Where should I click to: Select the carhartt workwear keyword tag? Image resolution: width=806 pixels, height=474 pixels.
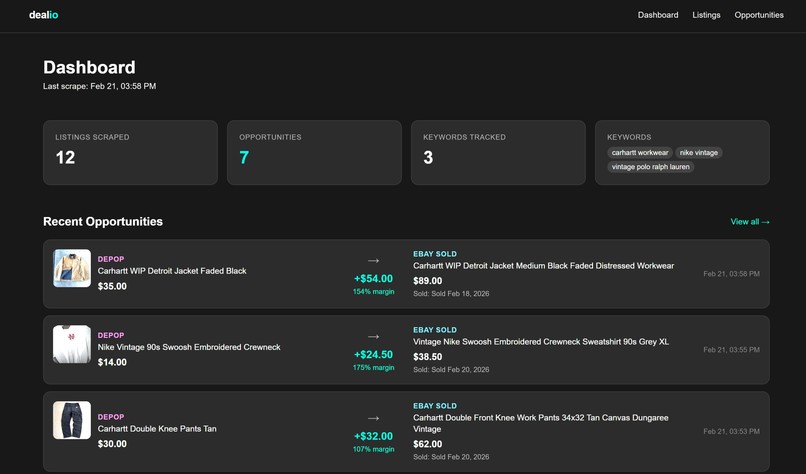coord(640,153)
